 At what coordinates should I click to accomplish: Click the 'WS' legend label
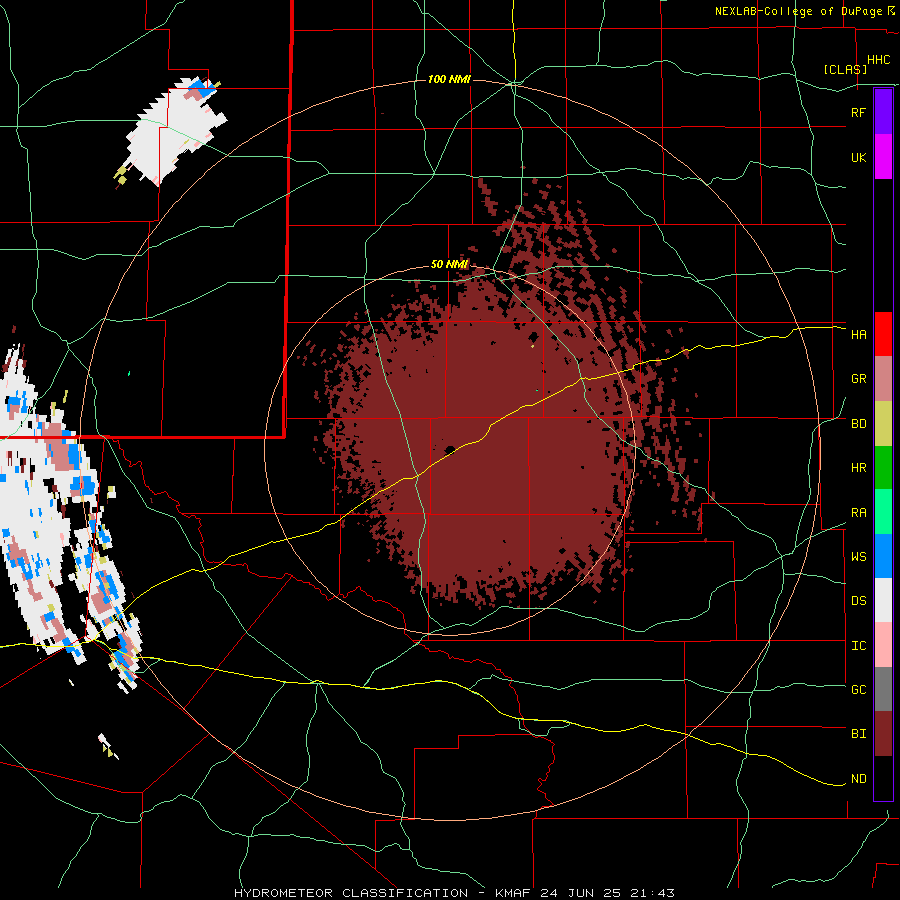[x=858, y=557]
